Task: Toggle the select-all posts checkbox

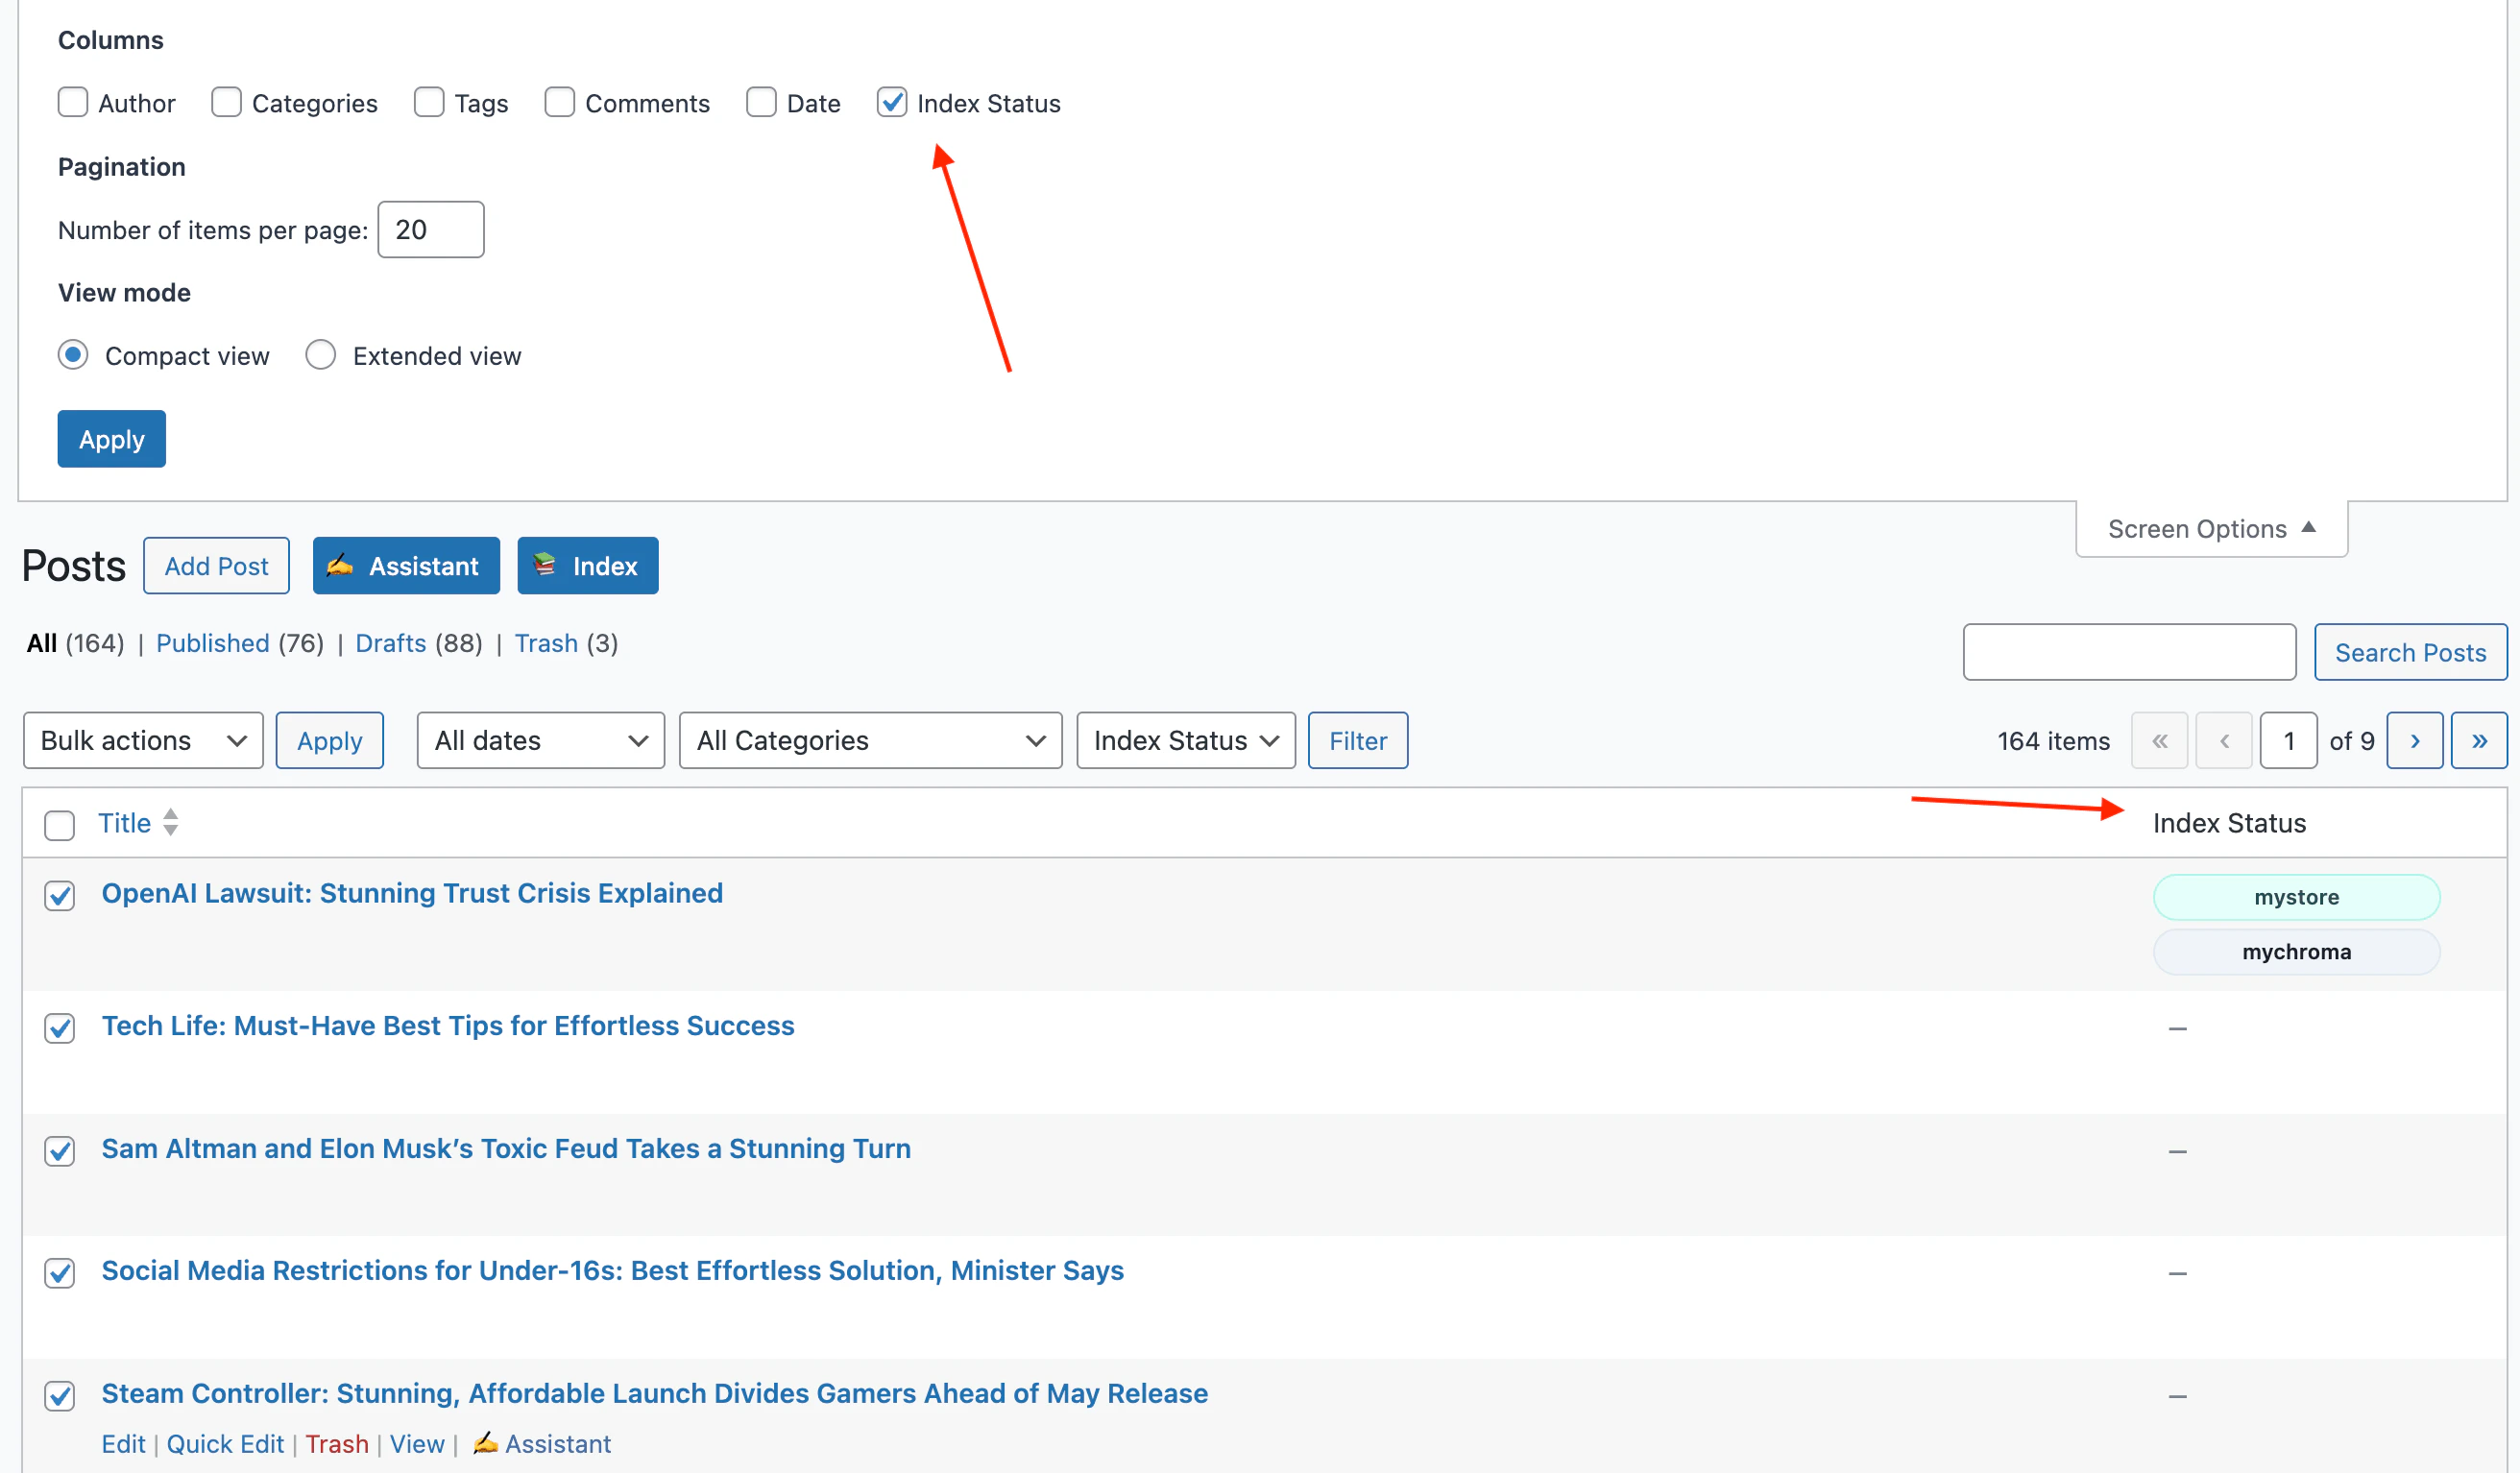Action: 60,825
